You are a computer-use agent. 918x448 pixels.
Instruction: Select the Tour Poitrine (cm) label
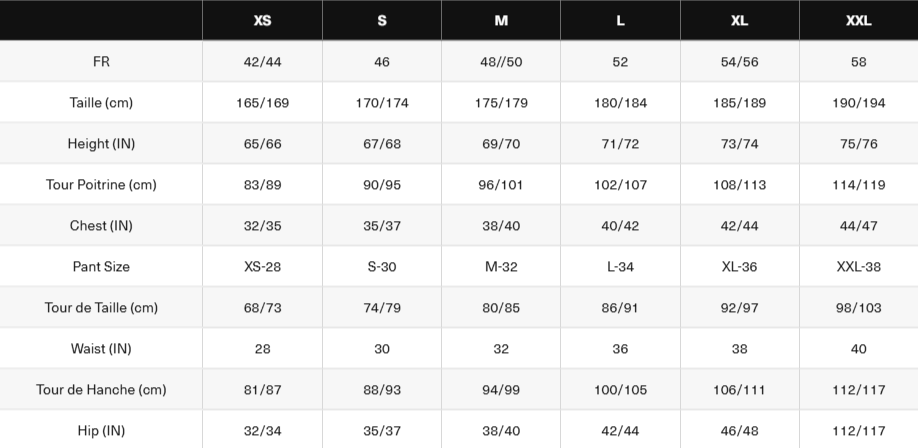pyautogui.click(x=101, y=185)
